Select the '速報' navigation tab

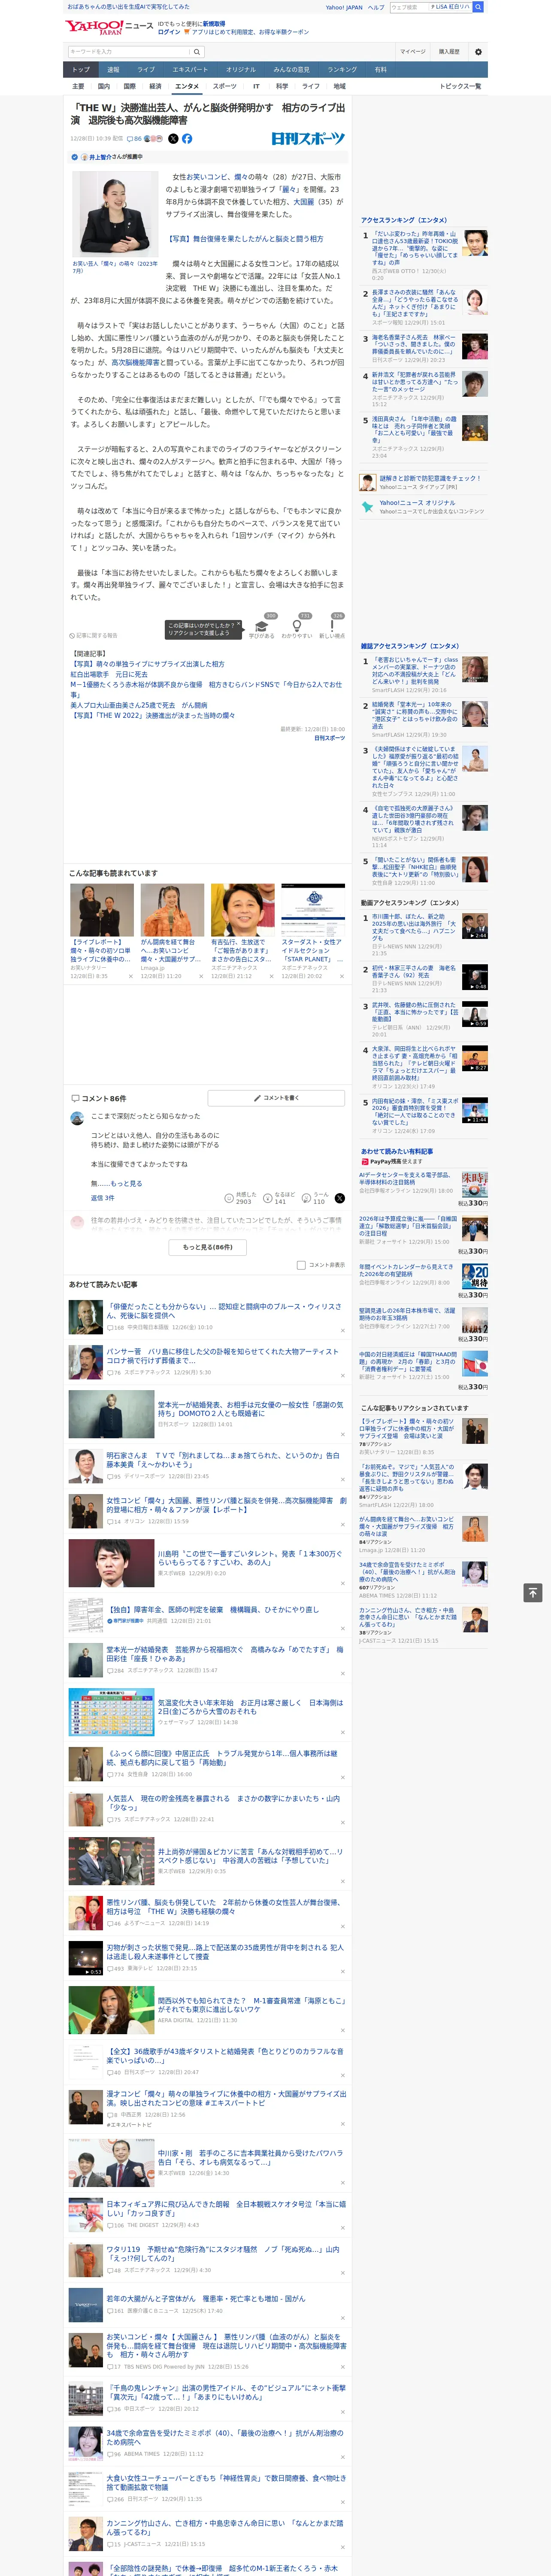point(113,70)
